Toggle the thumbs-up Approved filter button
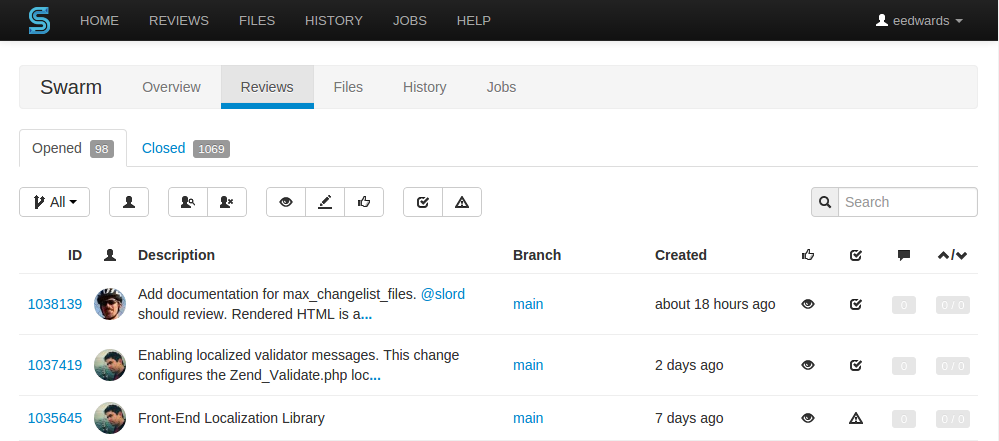 tap(364, 202)
